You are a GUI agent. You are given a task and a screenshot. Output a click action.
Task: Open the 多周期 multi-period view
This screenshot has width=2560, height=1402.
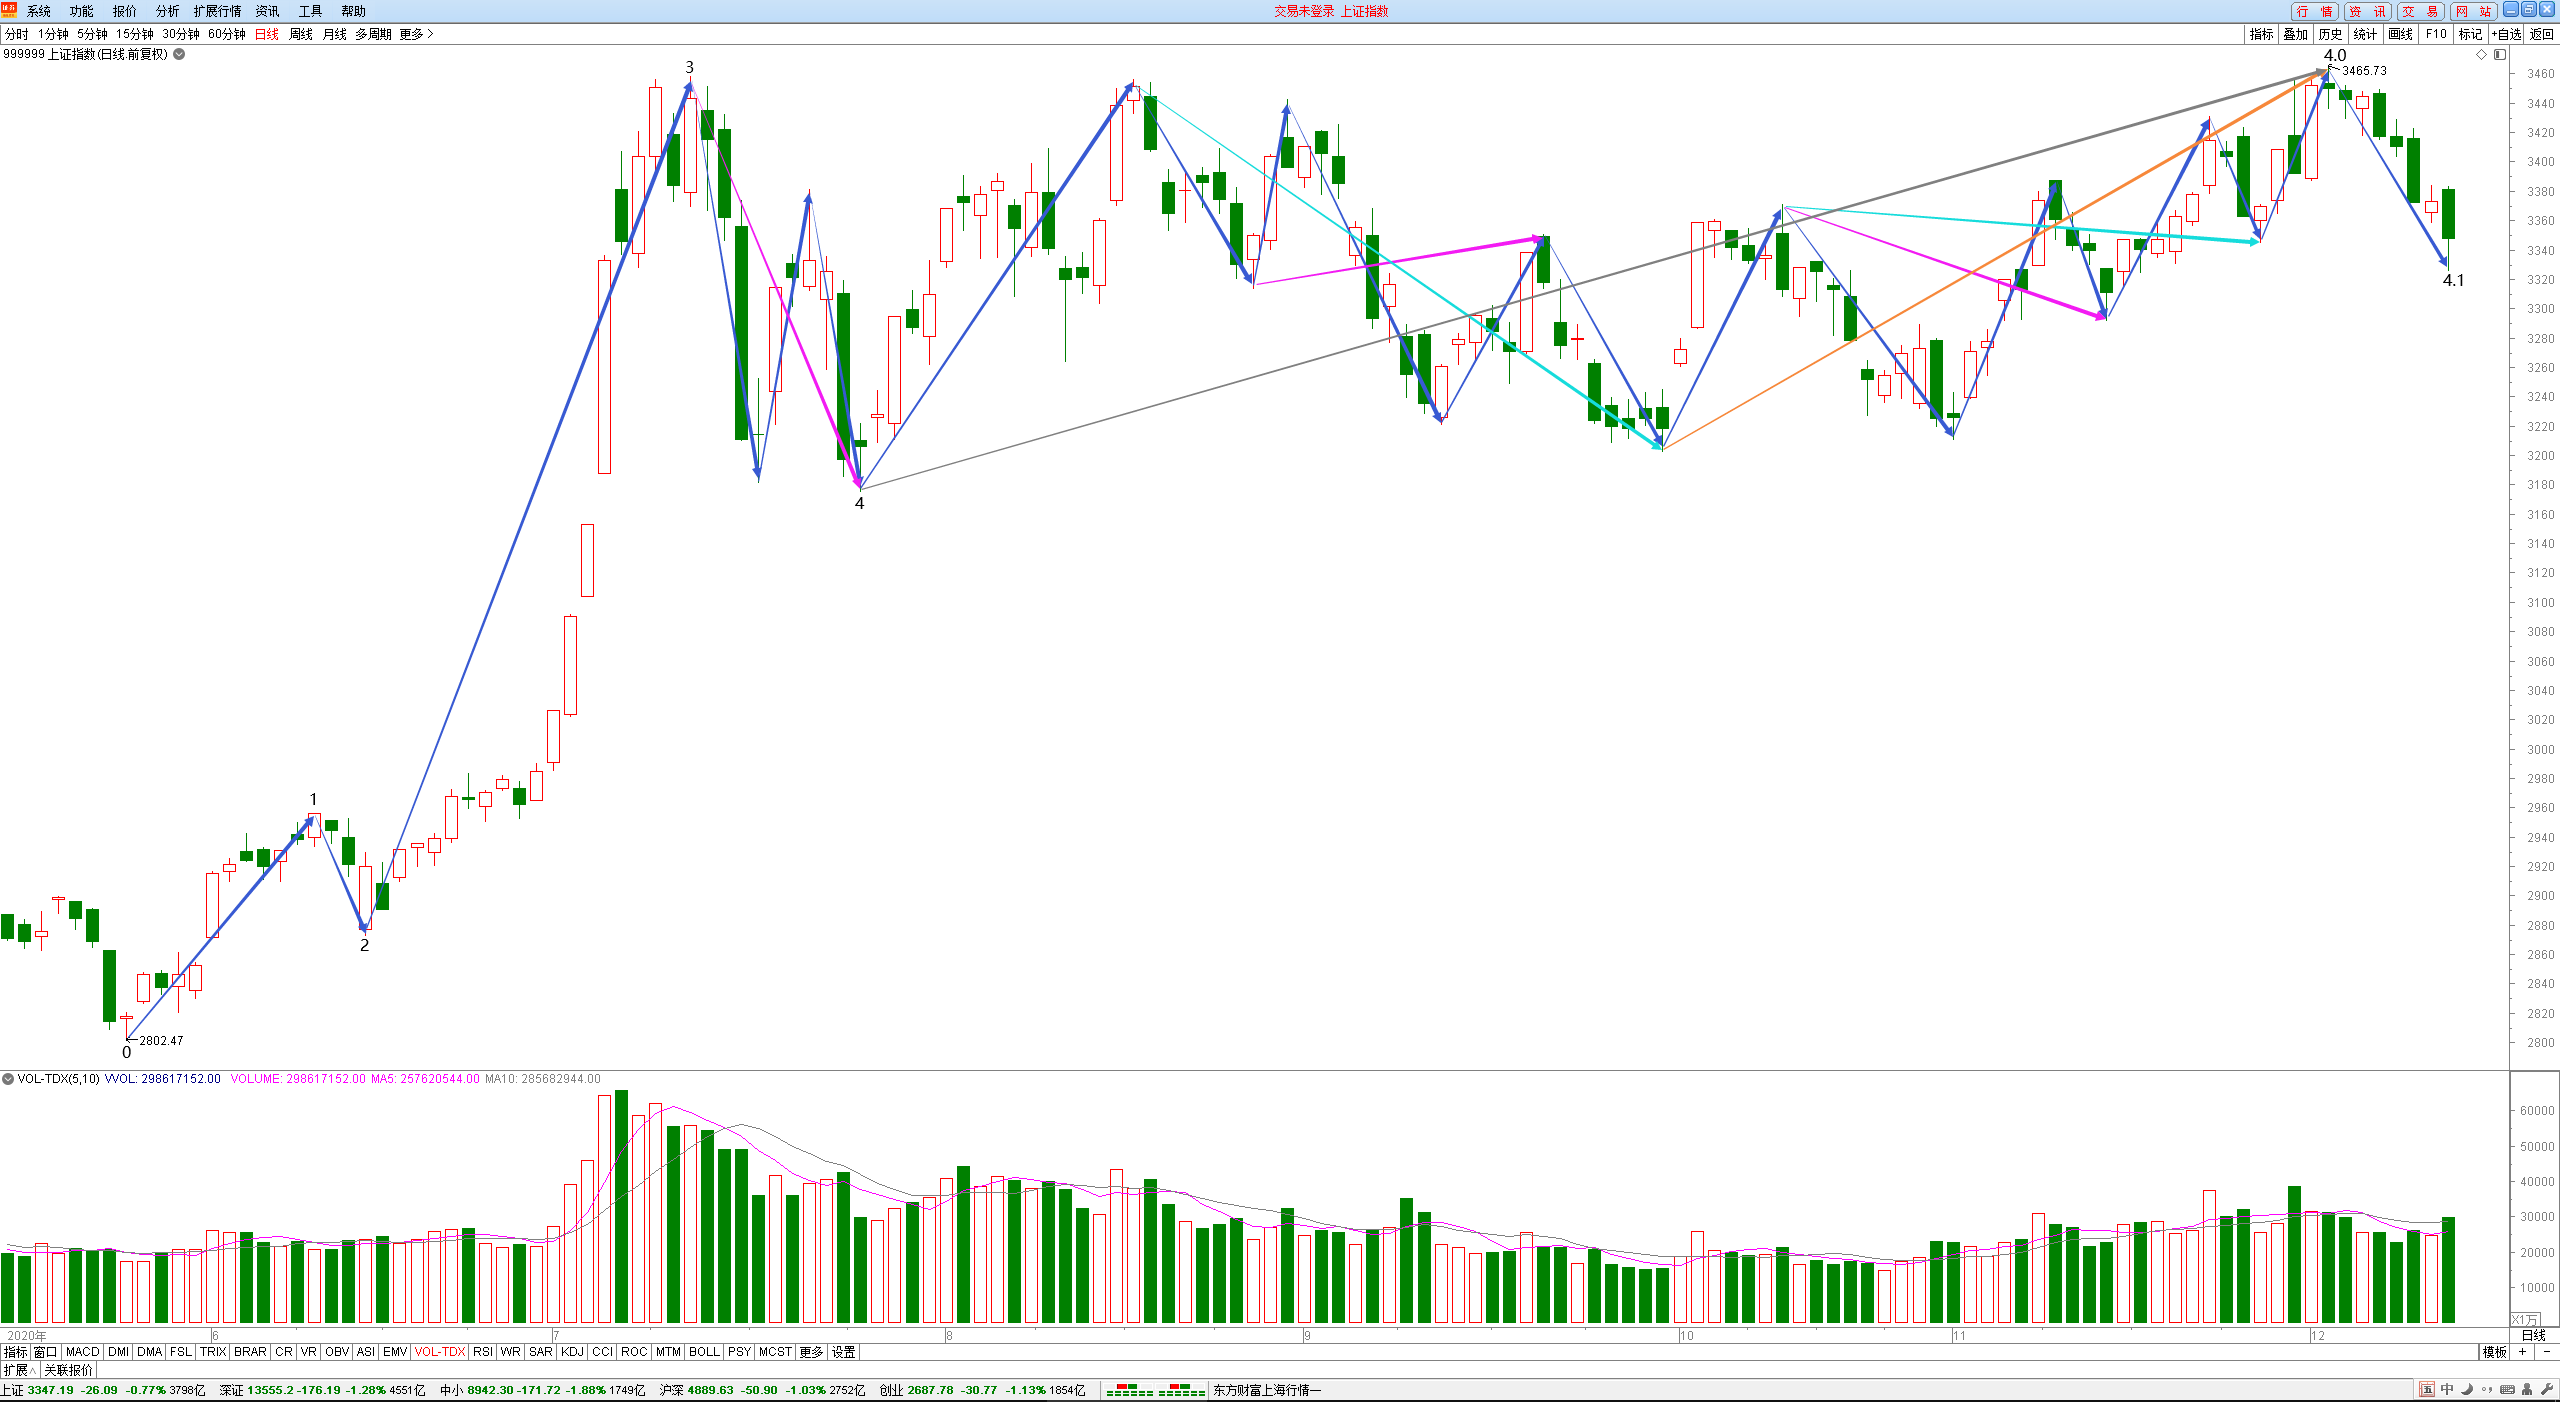[373, 34]
